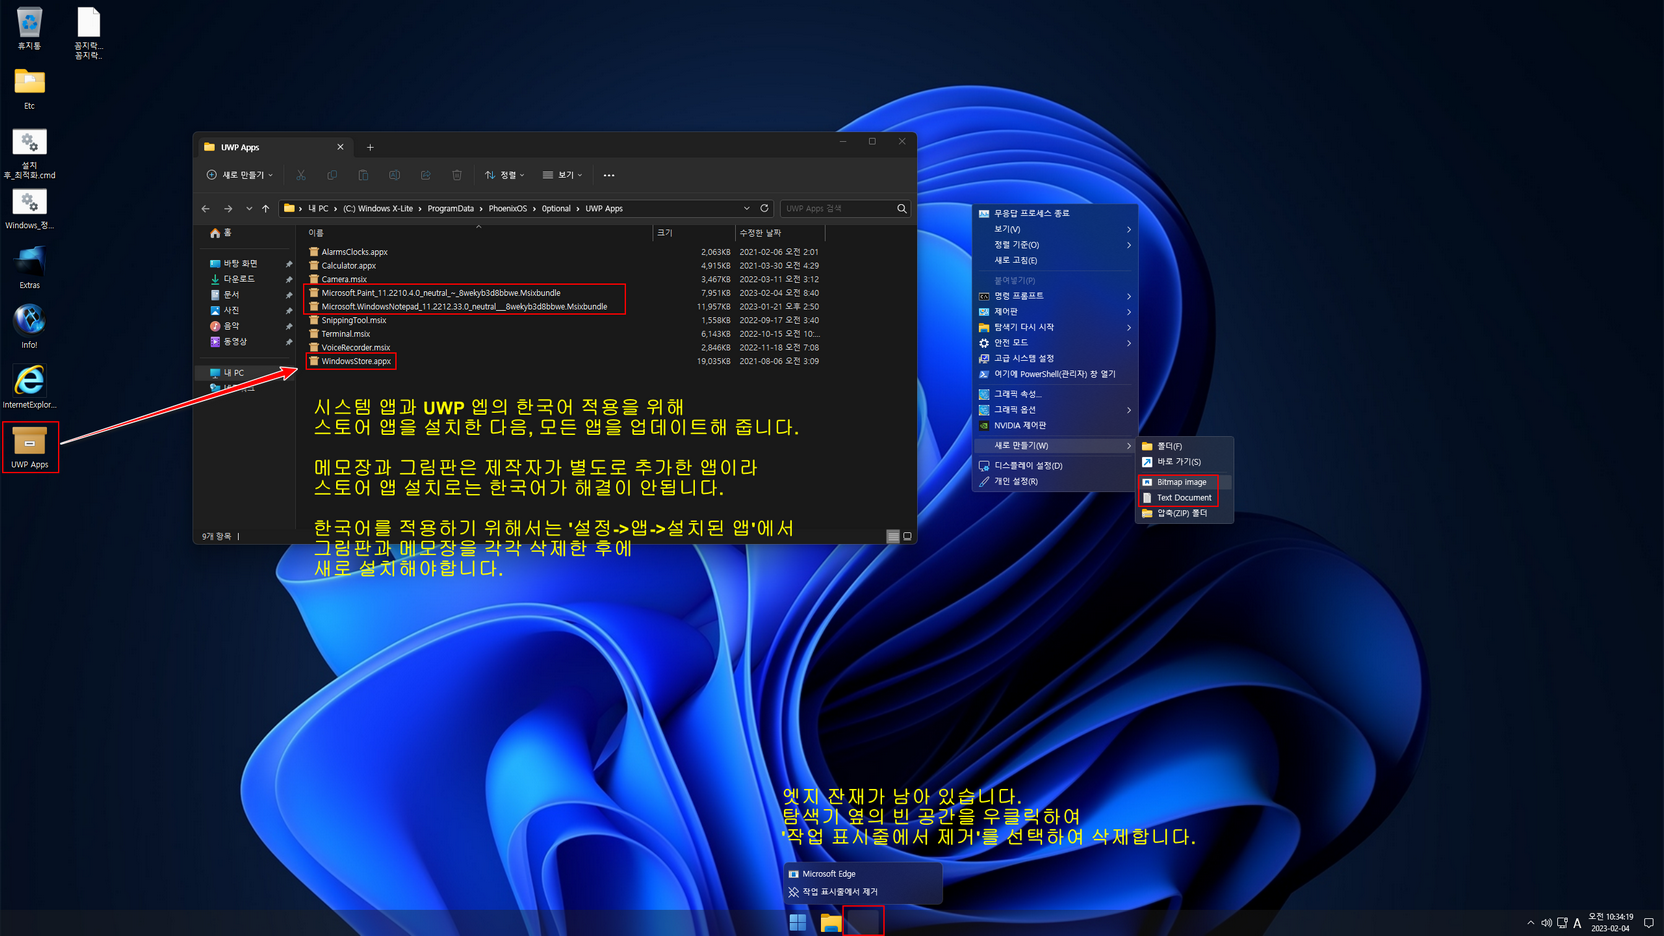Expand the 명령 프롬프트 submenu
This screenshot has height=936, width=1664.
pyautogui.click(x=1056, y=296)
